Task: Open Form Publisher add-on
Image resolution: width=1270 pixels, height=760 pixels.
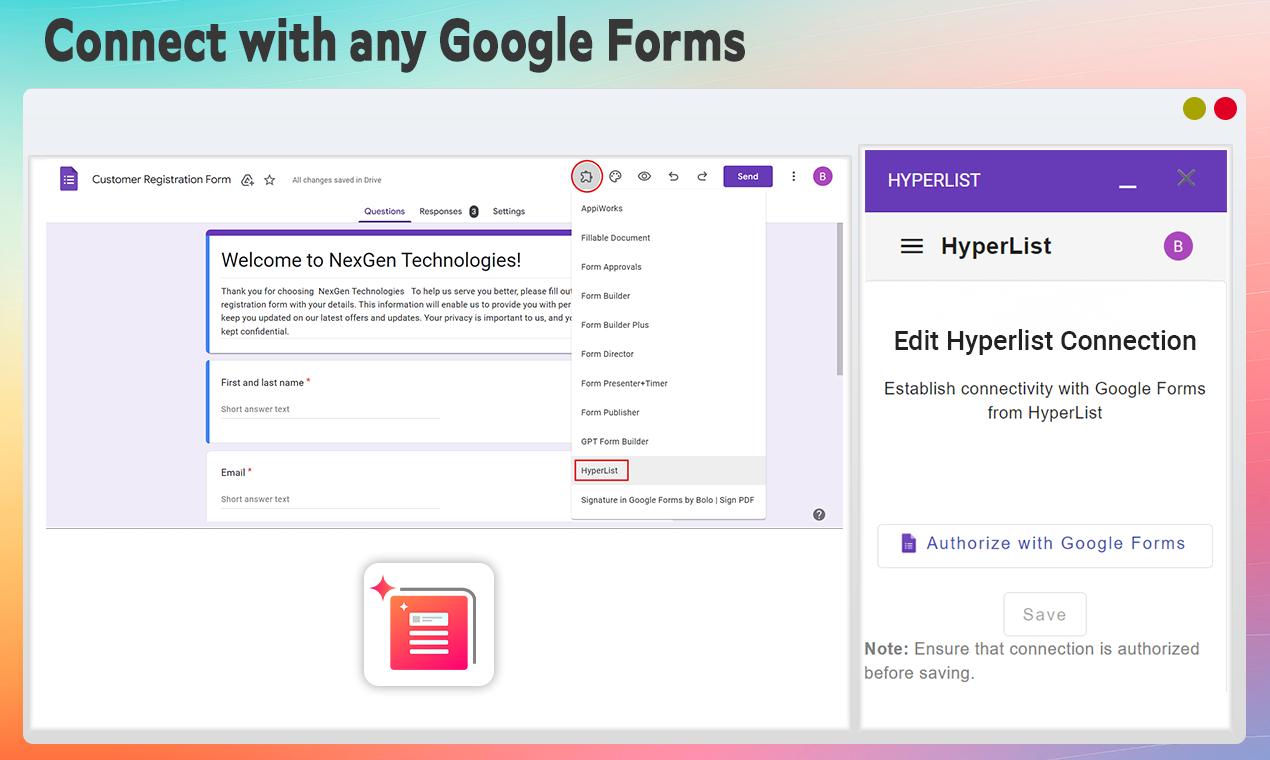Action: (668, 412)
